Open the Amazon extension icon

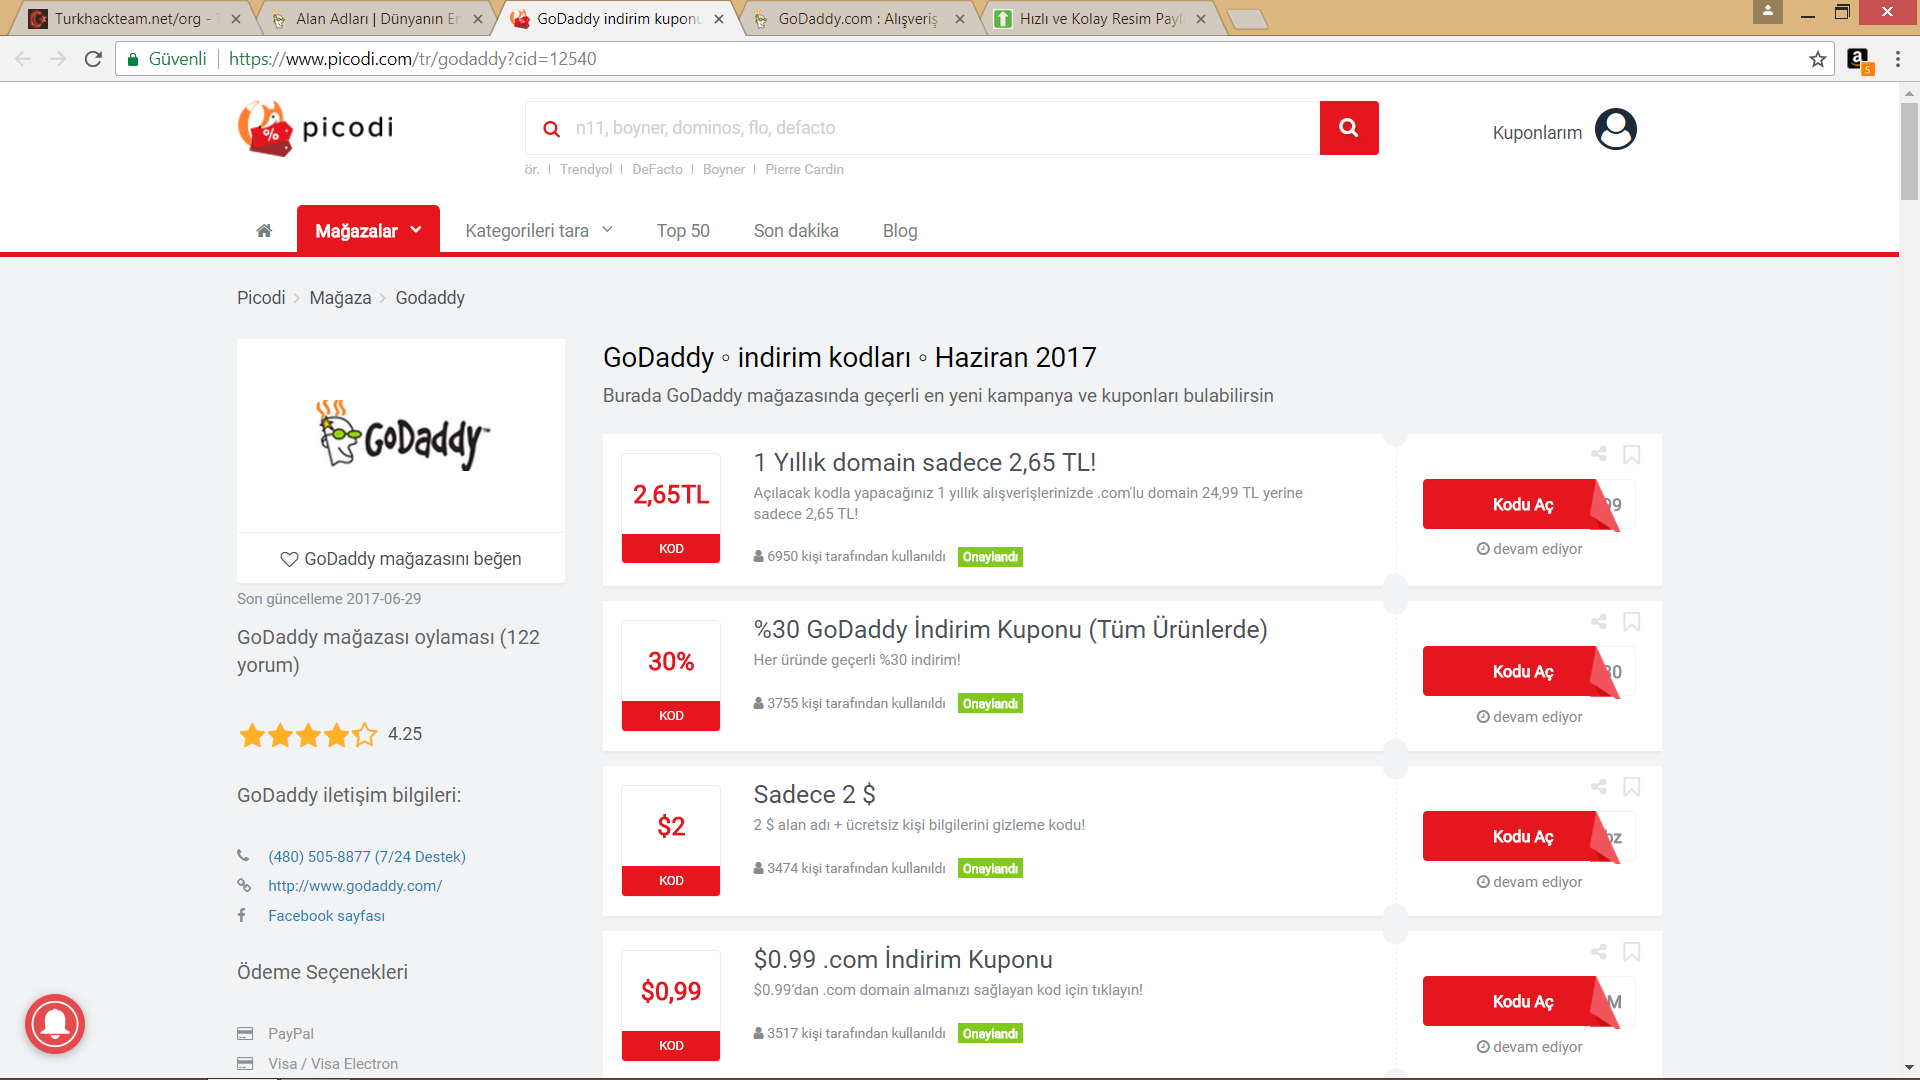[1859, 60]
